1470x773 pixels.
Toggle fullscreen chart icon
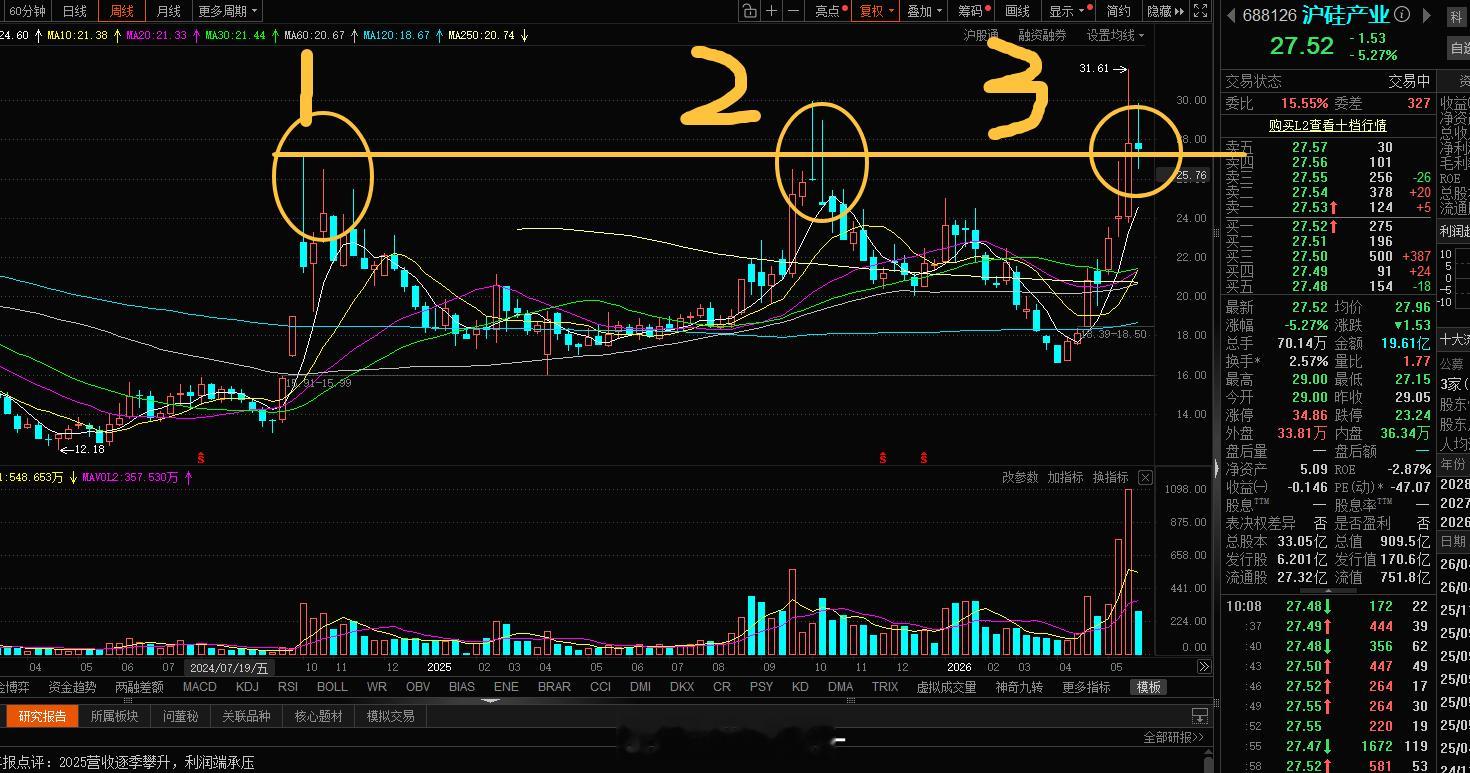point(1202,11)
